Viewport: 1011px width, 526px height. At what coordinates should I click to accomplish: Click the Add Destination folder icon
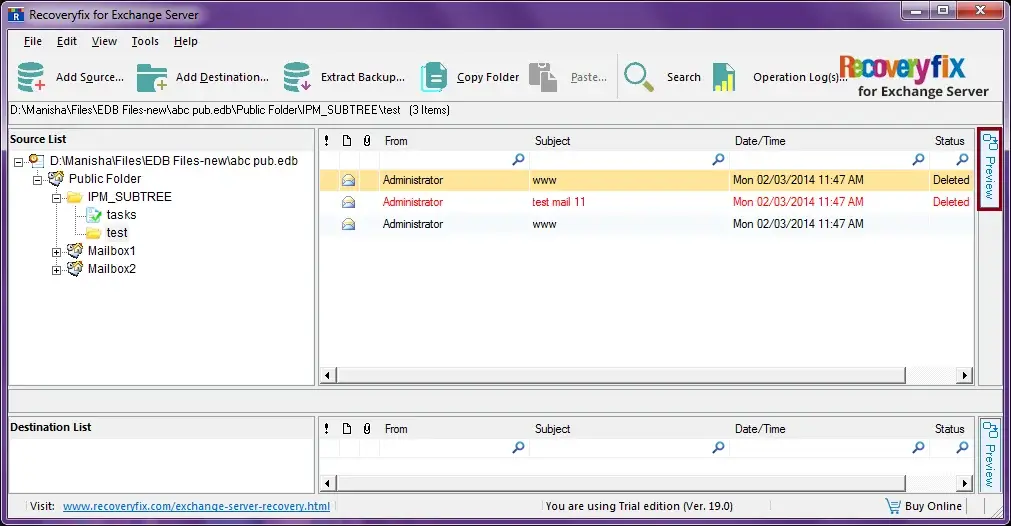coord(152,77)
